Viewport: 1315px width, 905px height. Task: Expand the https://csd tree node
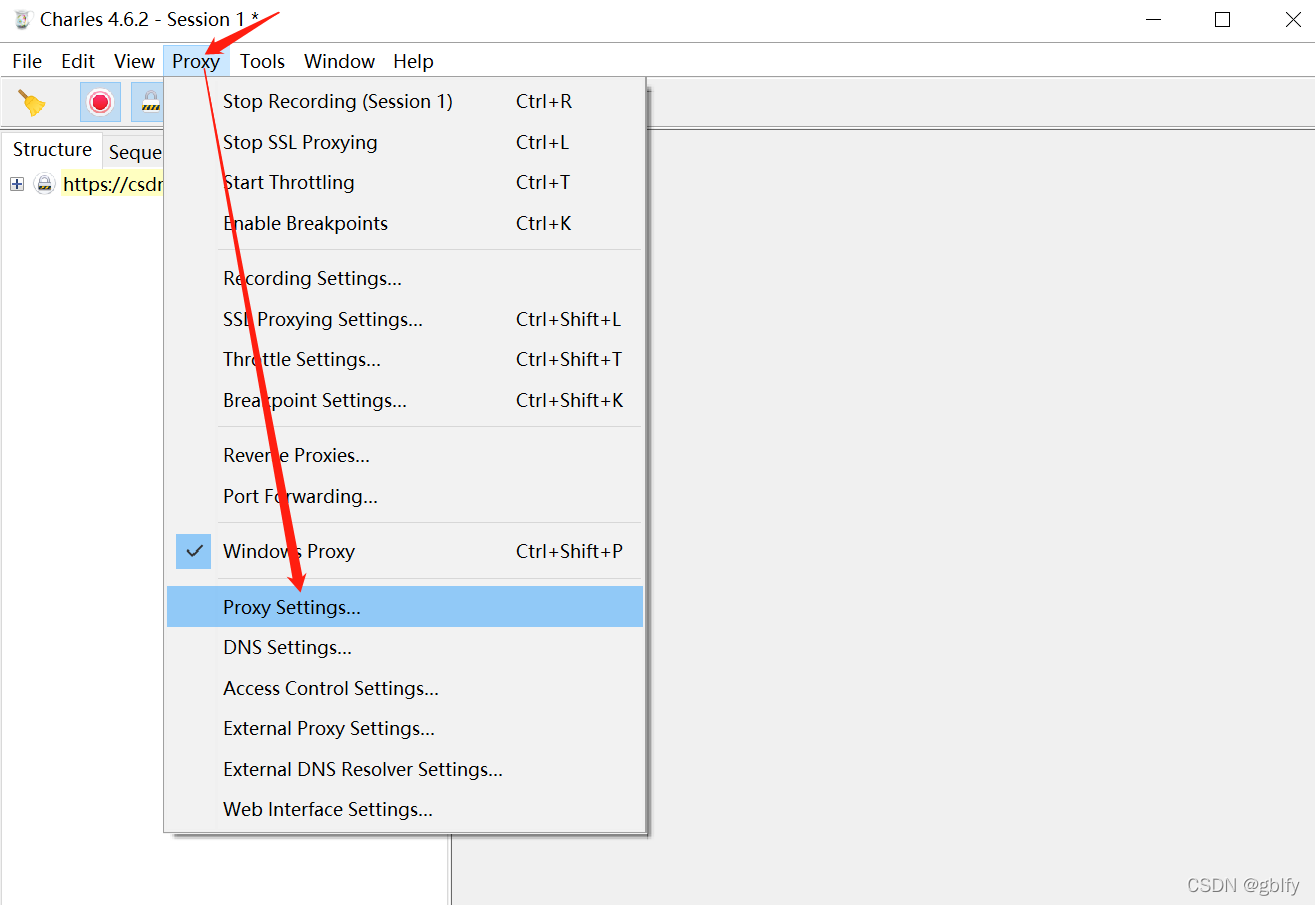click(x=17, y=184)
